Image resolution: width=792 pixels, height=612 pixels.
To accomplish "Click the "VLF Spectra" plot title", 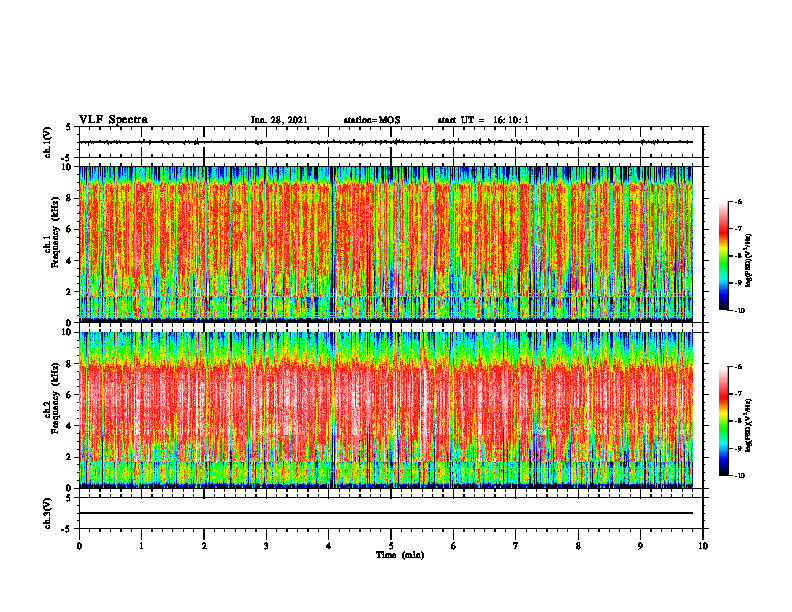I will (113, 120).
